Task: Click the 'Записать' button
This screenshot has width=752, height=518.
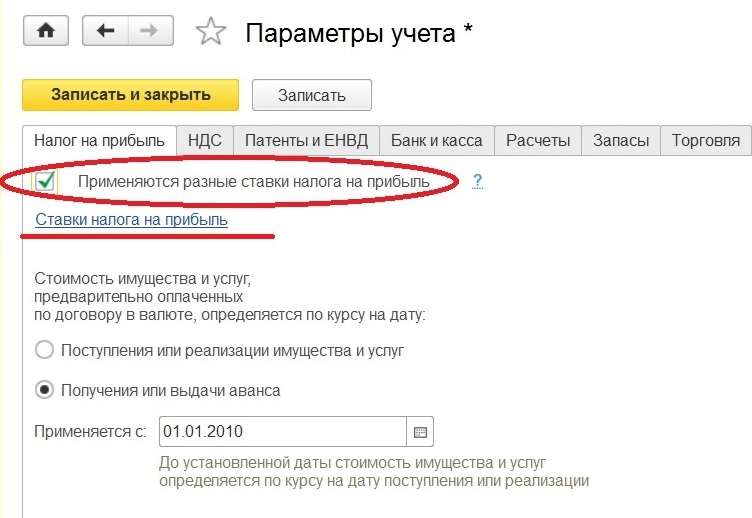Action: click(x=312, y=95)
